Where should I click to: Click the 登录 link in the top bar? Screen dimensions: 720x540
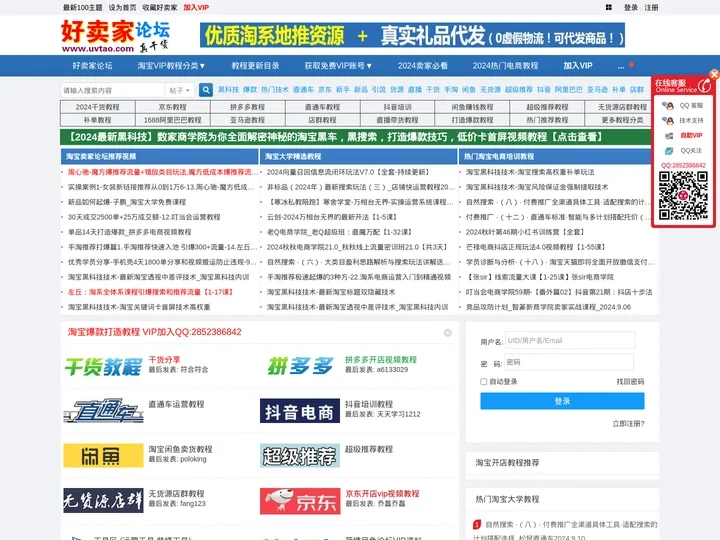point(630,7)
